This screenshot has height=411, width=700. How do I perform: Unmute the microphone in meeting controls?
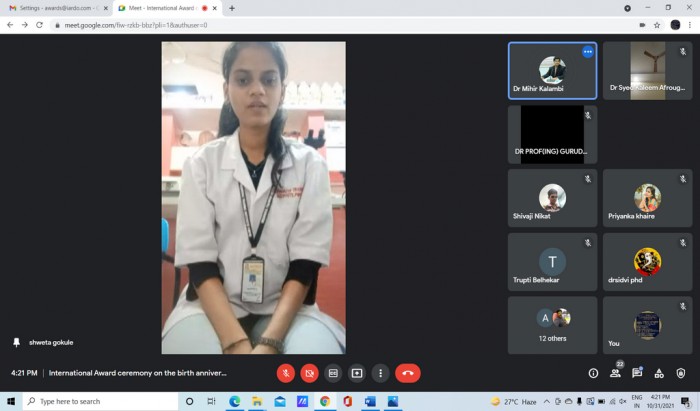click(x=286, y=373)
